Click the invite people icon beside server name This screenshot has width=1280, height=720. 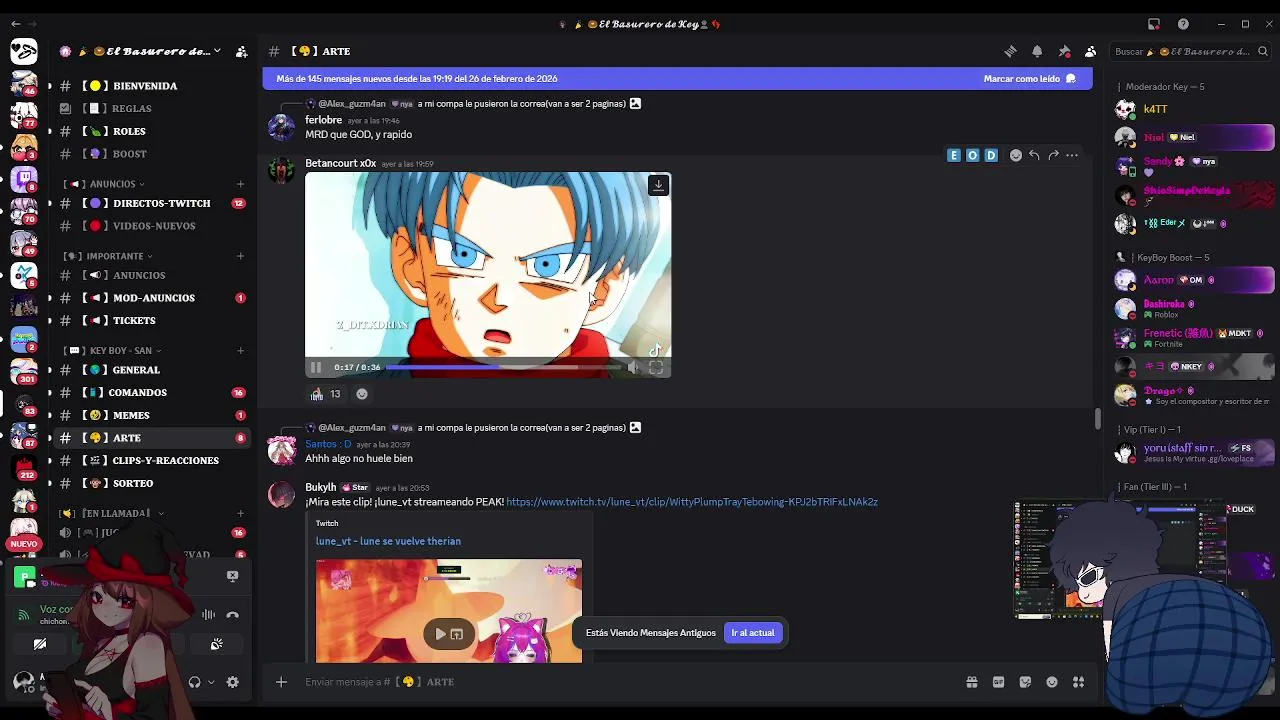(x=241, y=51)
